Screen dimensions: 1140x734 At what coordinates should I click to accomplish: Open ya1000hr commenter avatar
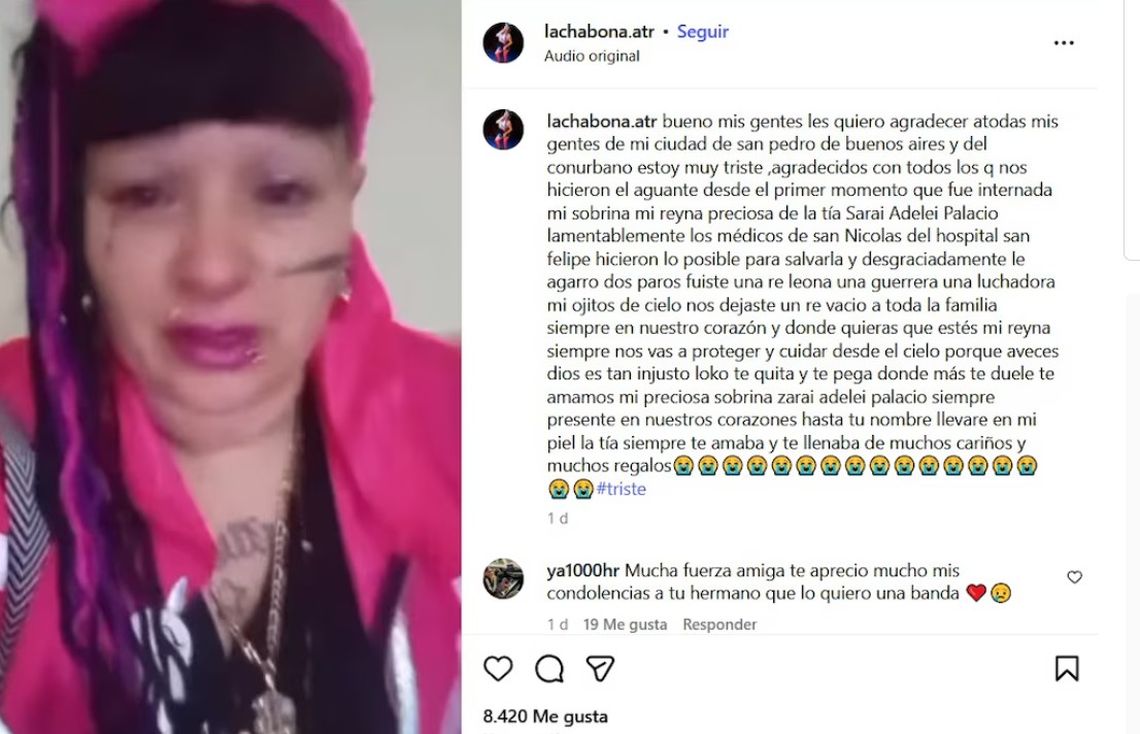(503, 579)
